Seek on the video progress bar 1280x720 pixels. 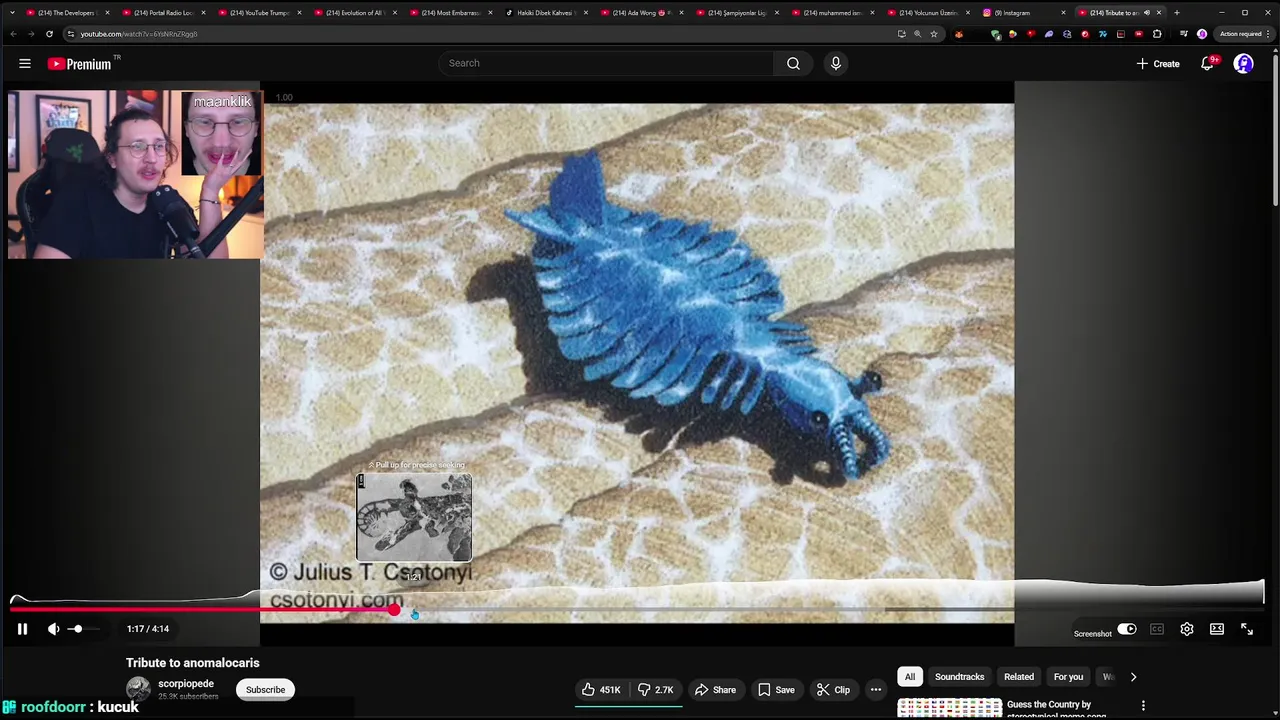(637, 609)
